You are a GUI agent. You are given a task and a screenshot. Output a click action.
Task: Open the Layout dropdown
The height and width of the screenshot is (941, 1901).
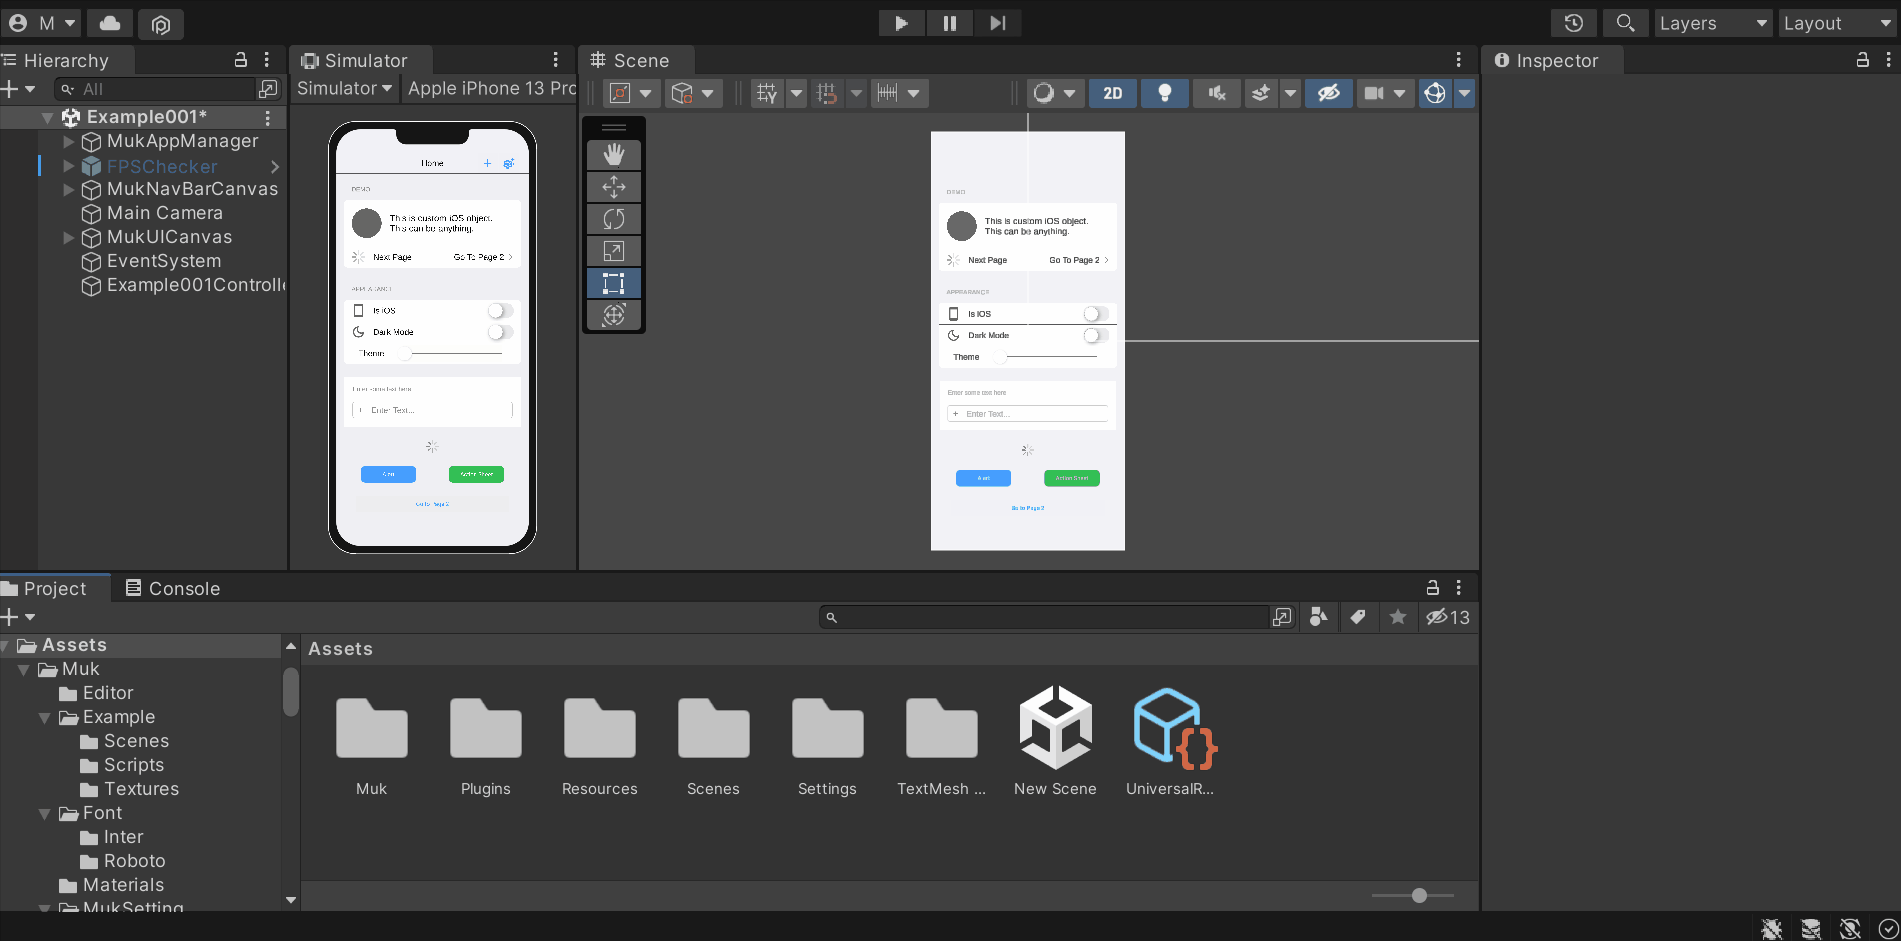(1838, 23)
